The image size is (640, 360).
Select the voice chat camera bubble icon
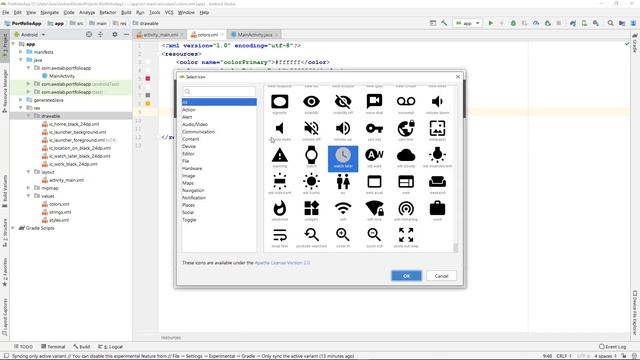(374, 102)
